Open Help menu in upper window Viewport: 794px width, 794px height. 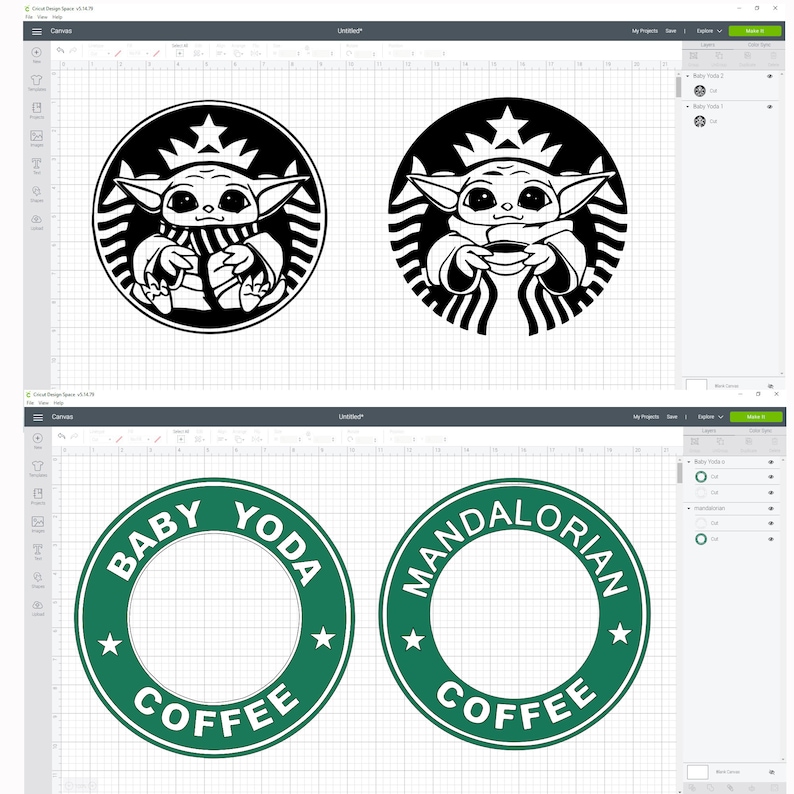(x=57, y=17)
